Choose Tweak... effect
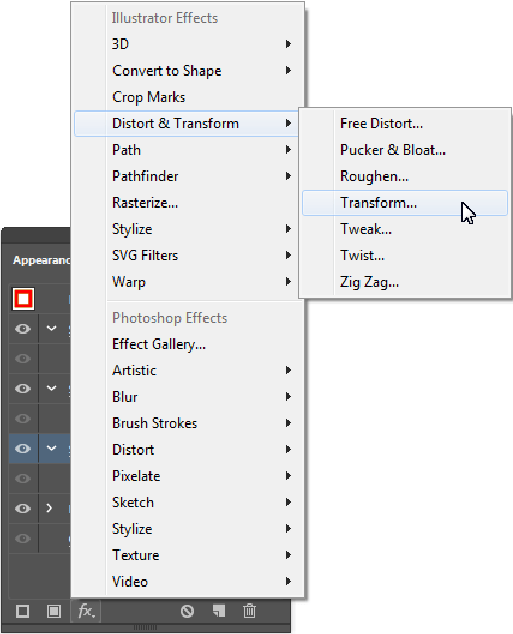 (x=405, y=229)
